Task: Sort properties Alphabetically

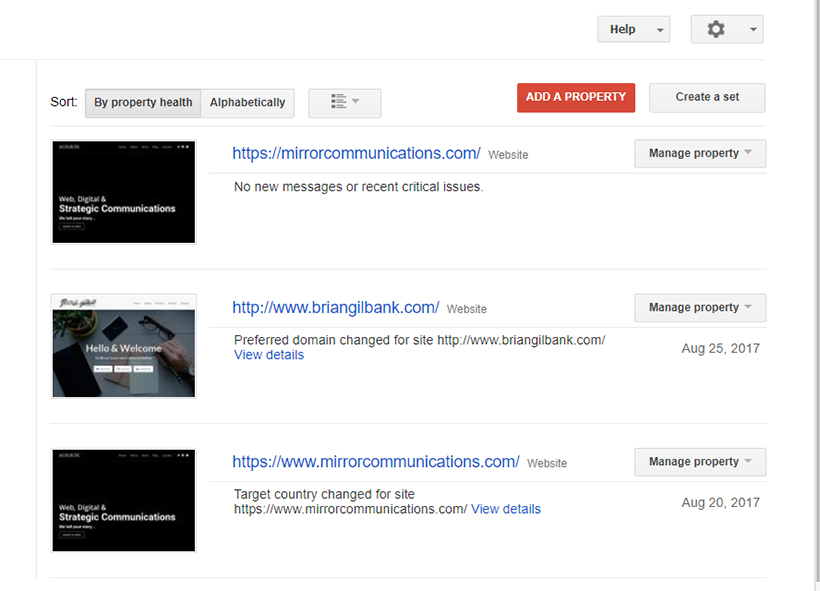Action: coord(247,103)
